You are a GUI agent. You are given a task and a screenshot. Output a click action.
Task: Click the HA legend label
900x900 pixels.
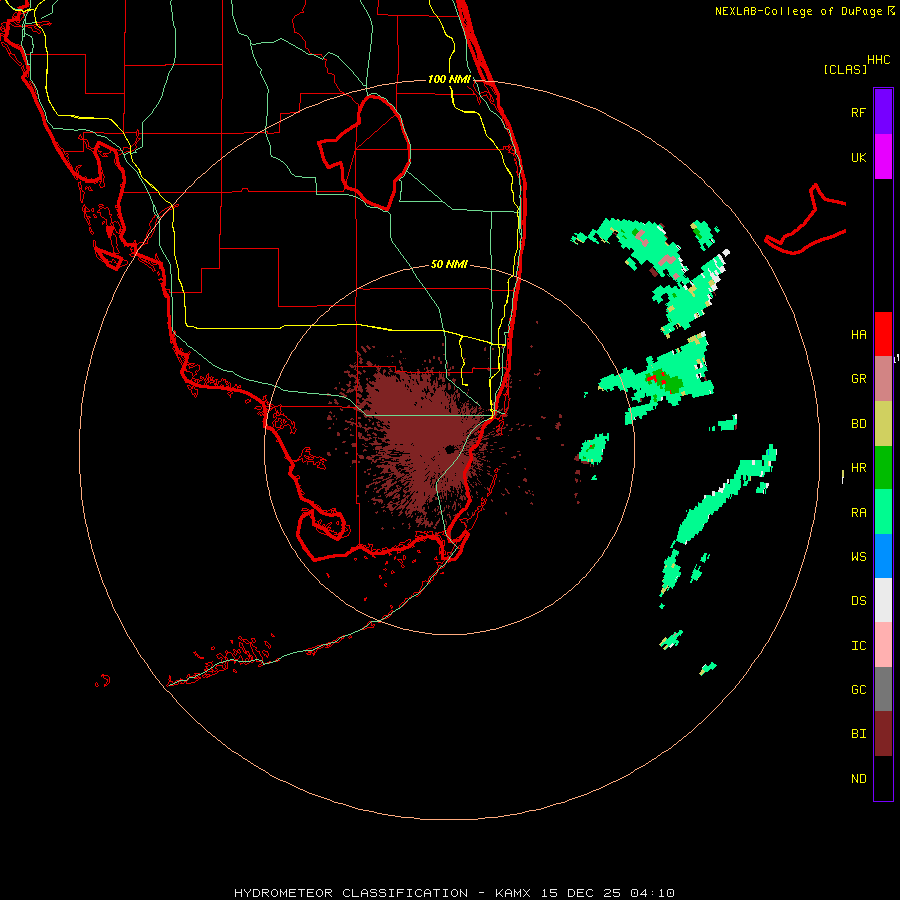tap(859, 335)
